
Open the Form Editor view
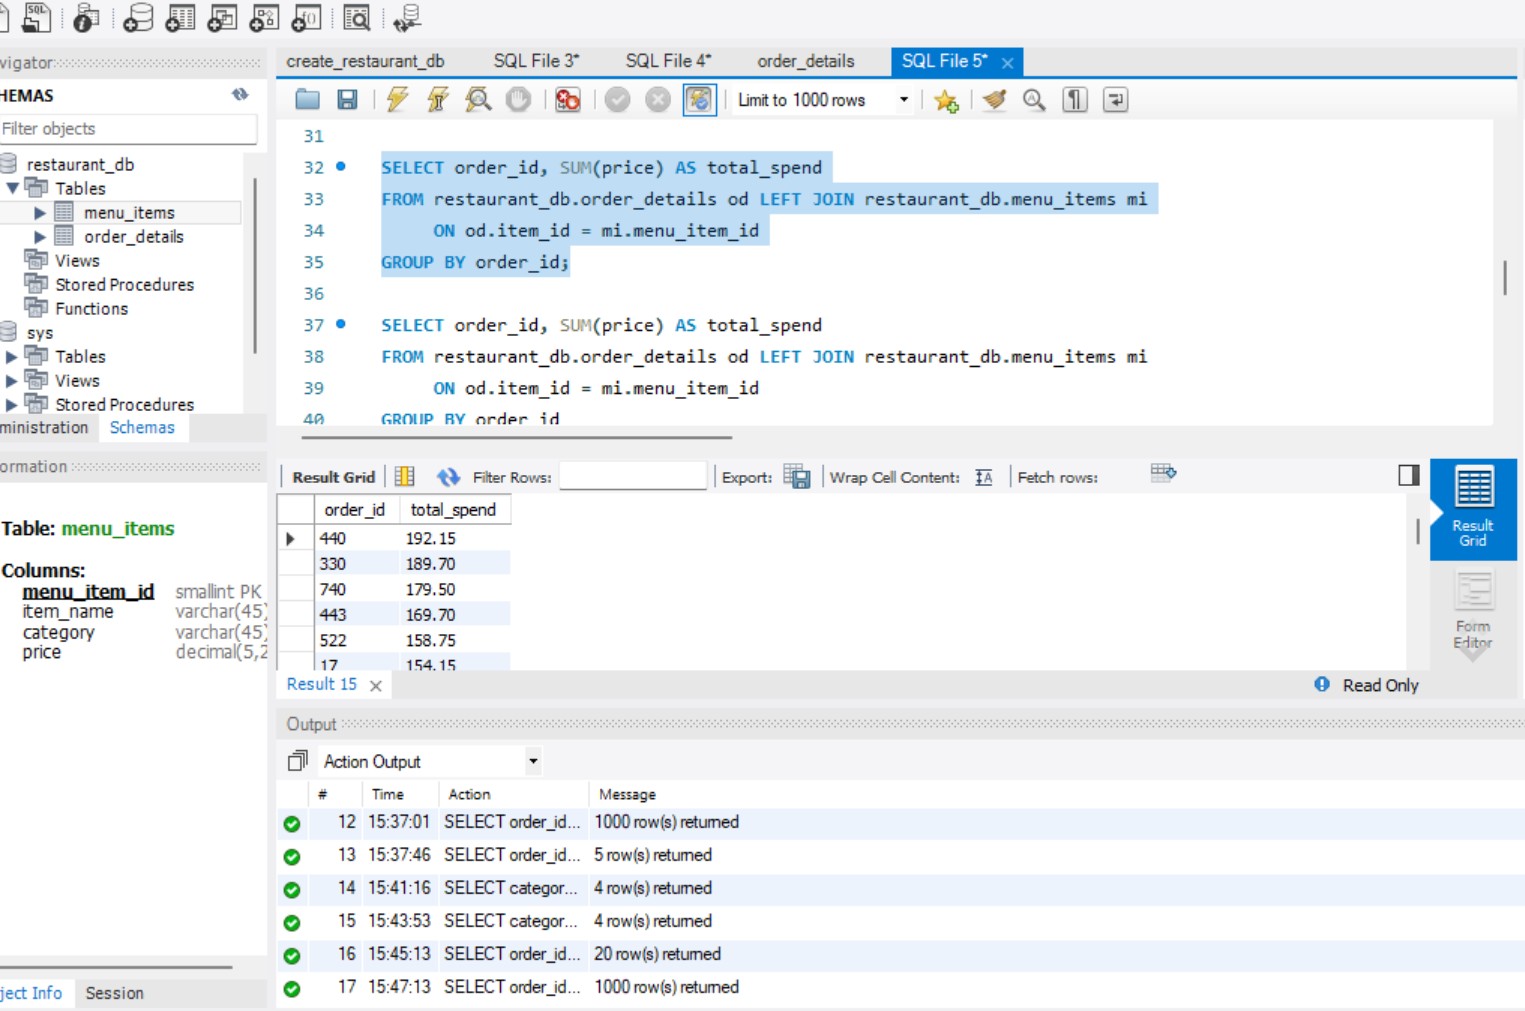[x=1473, y=610]
